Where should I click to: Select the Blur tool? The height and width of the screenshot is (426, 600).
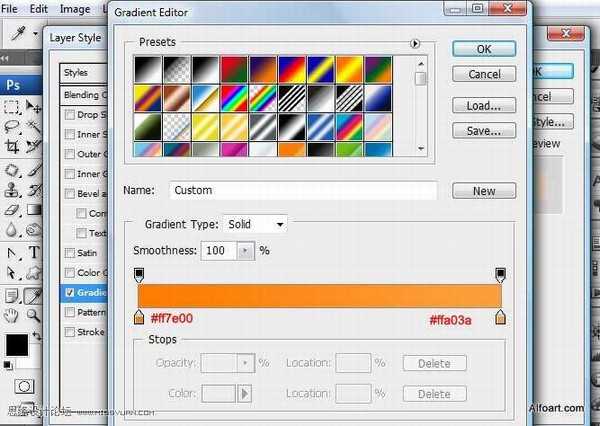(11, 230)
